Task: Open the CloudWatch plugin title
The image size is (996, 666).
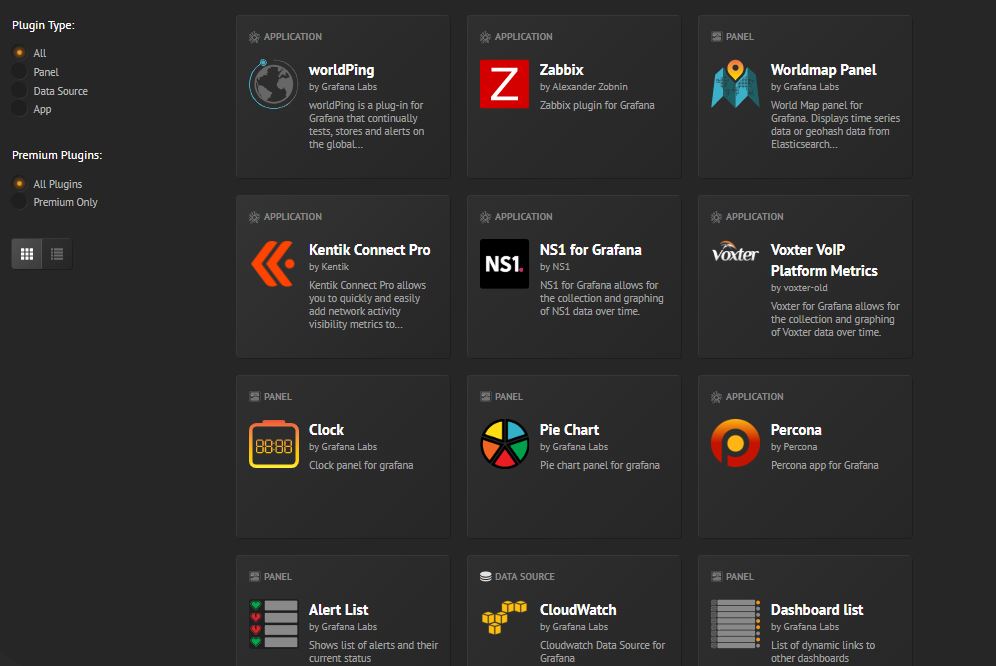Action: point(578,609)
